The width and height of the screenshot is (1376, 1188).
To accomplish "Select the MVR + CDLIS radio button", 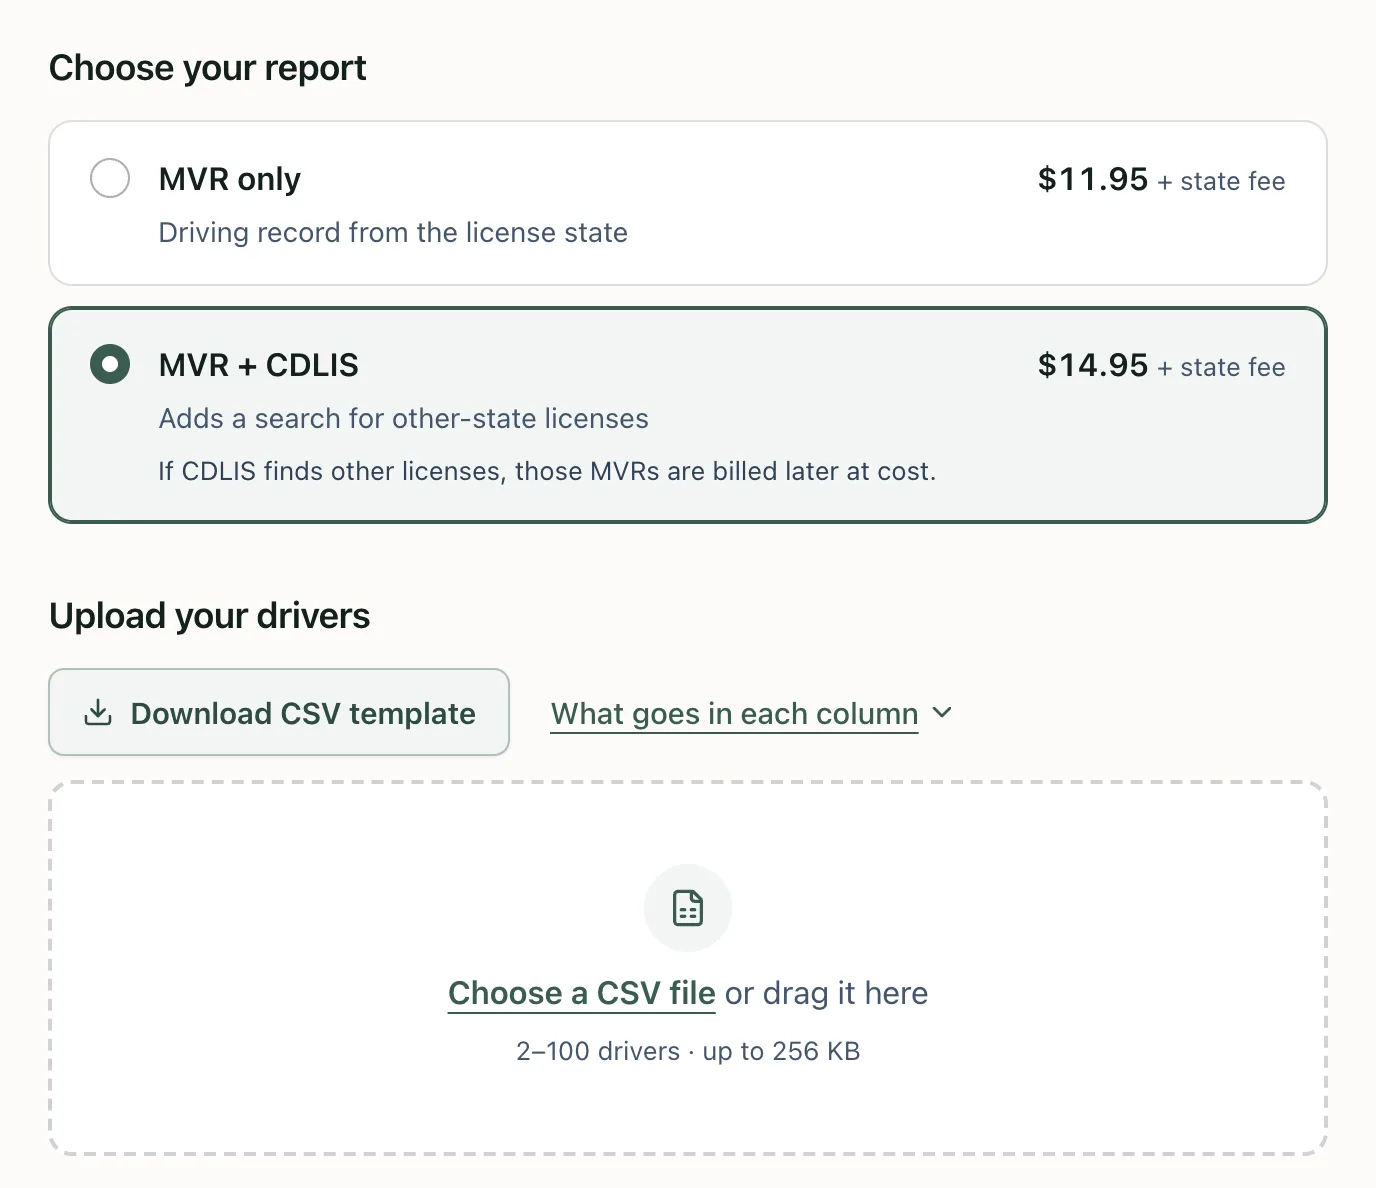I will [x=110, y=364].
